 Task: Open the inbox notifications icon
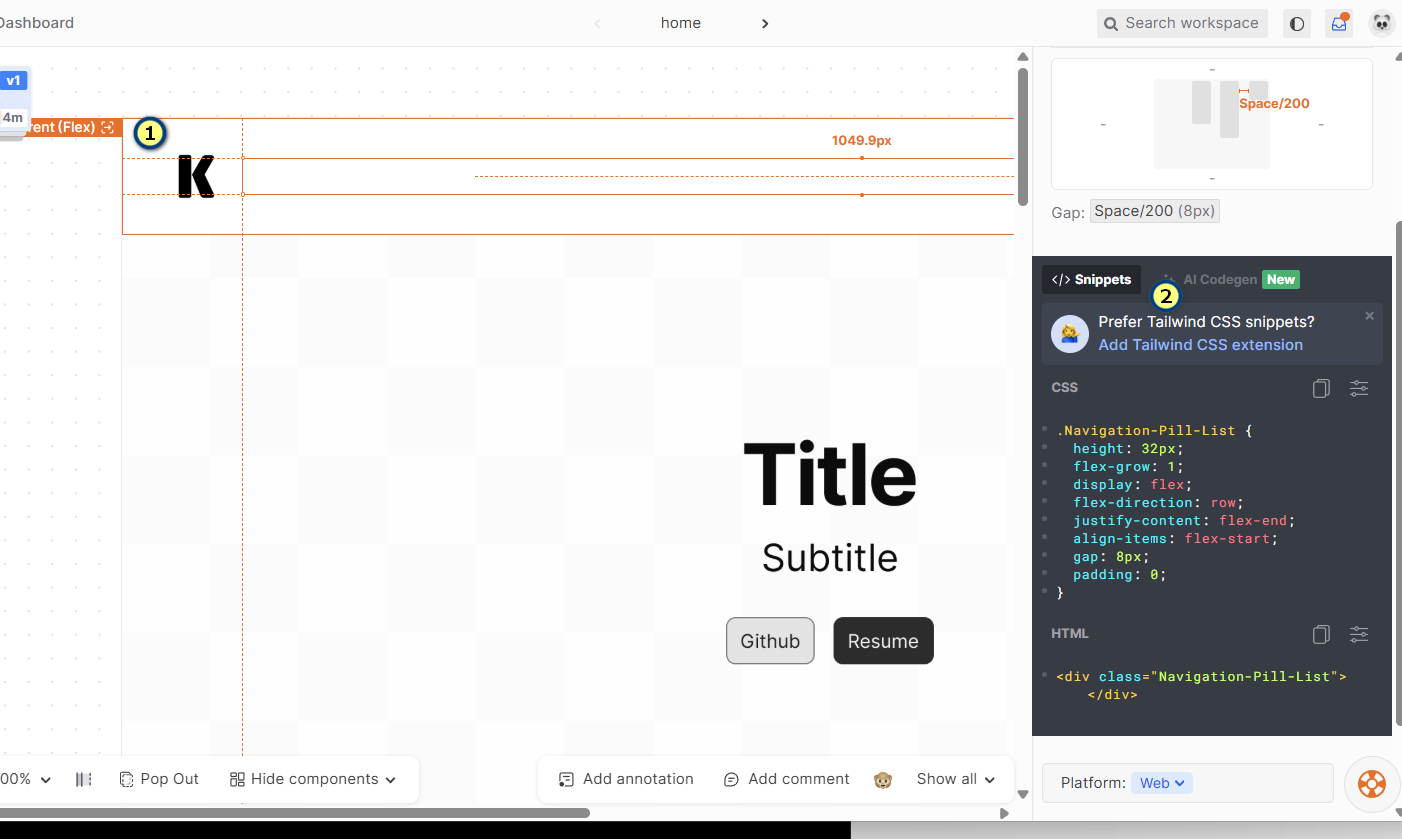(1338, 24)
